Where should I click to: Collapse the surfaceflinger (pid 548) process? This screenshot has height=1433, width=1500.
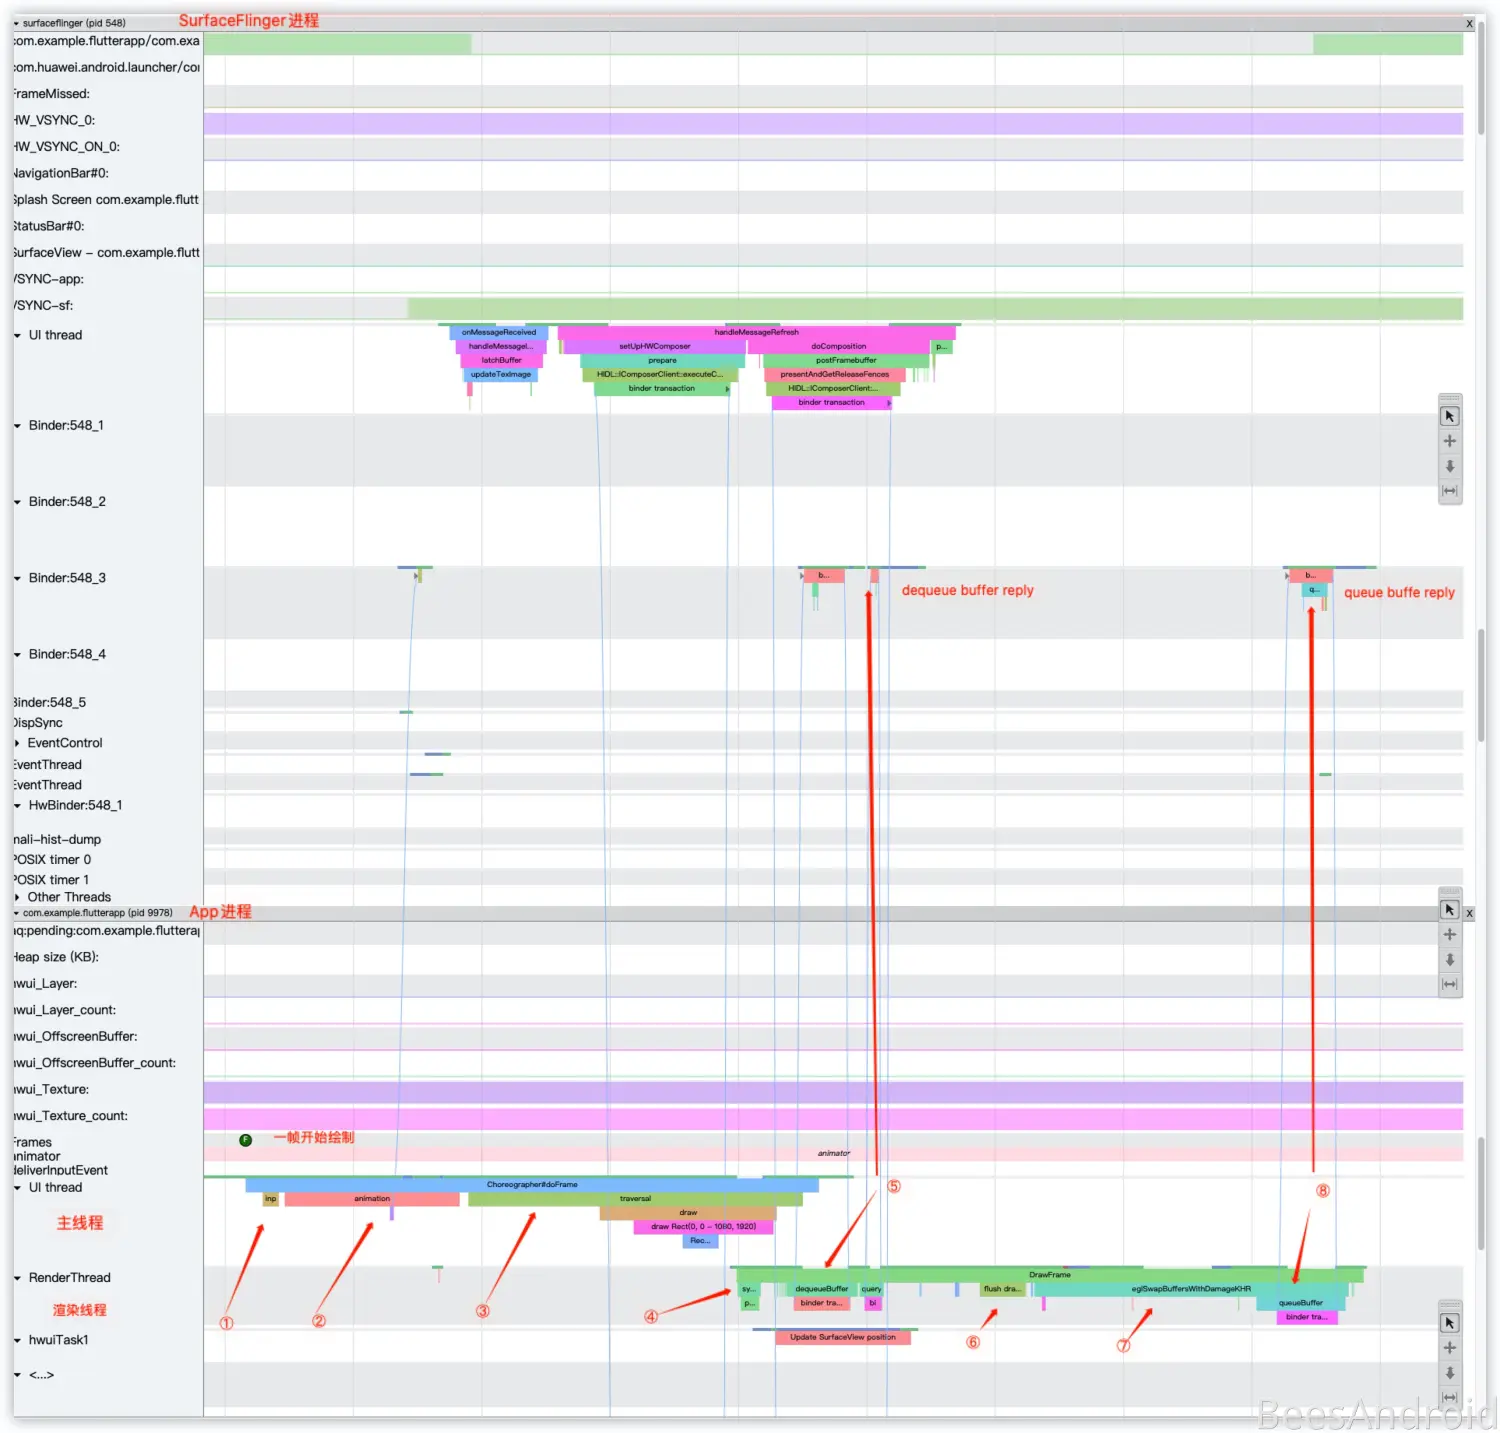point(16,23)
